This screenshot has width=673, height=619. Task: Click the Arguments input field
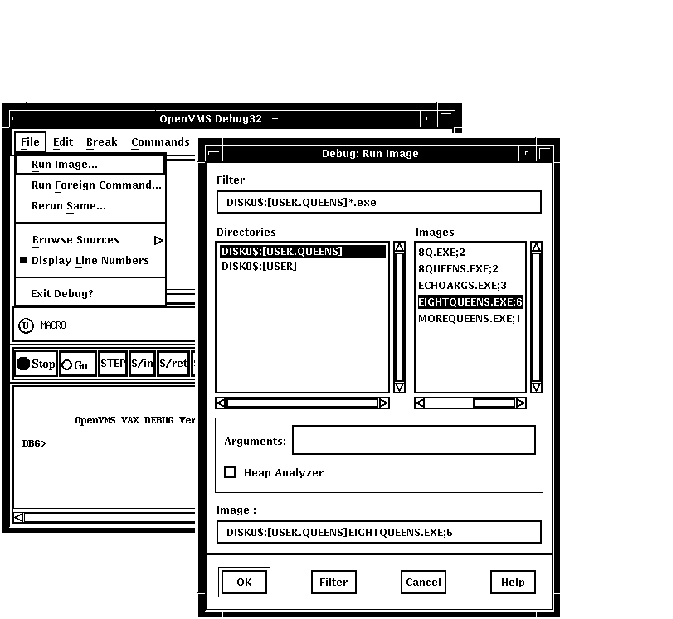coord(413,440)
